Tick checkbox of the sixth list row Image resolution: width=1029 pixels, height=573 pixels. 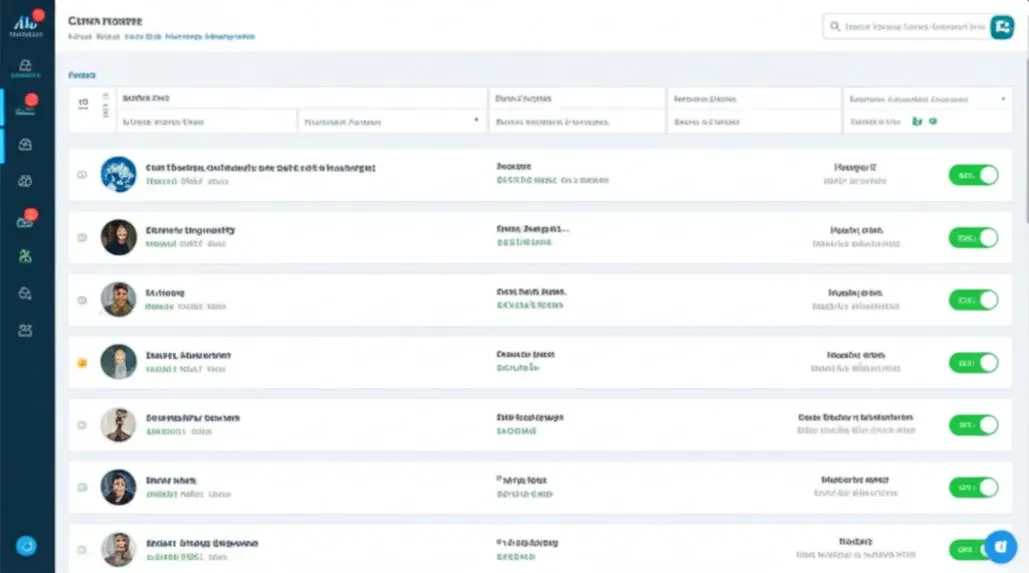coord(82,487)
